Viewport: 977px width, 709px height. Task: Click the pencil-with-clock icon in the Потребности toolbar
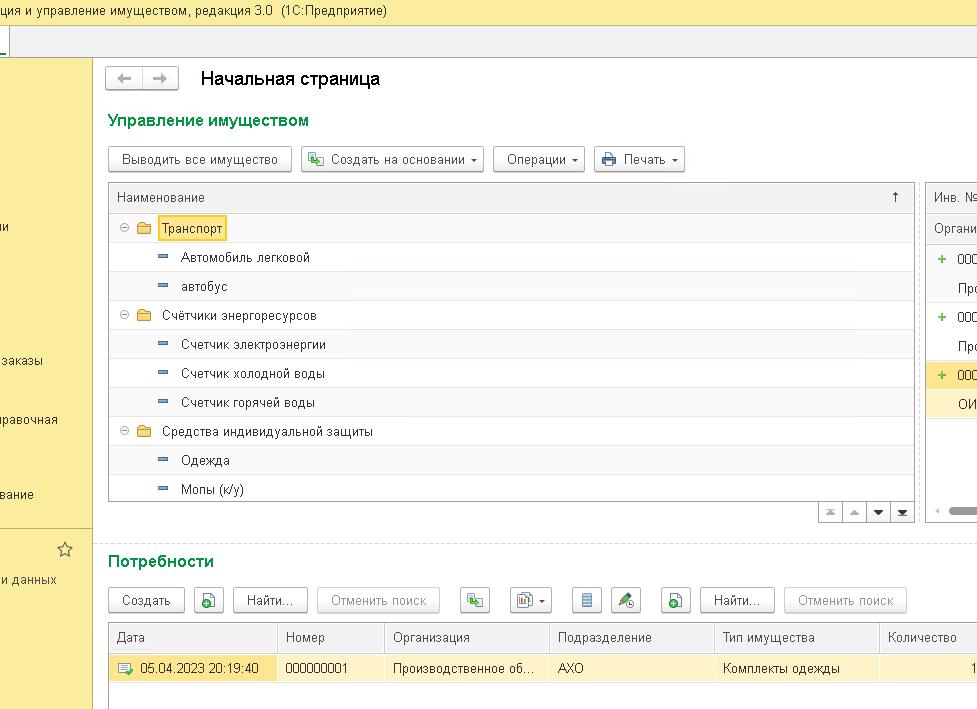coord(626,601)
